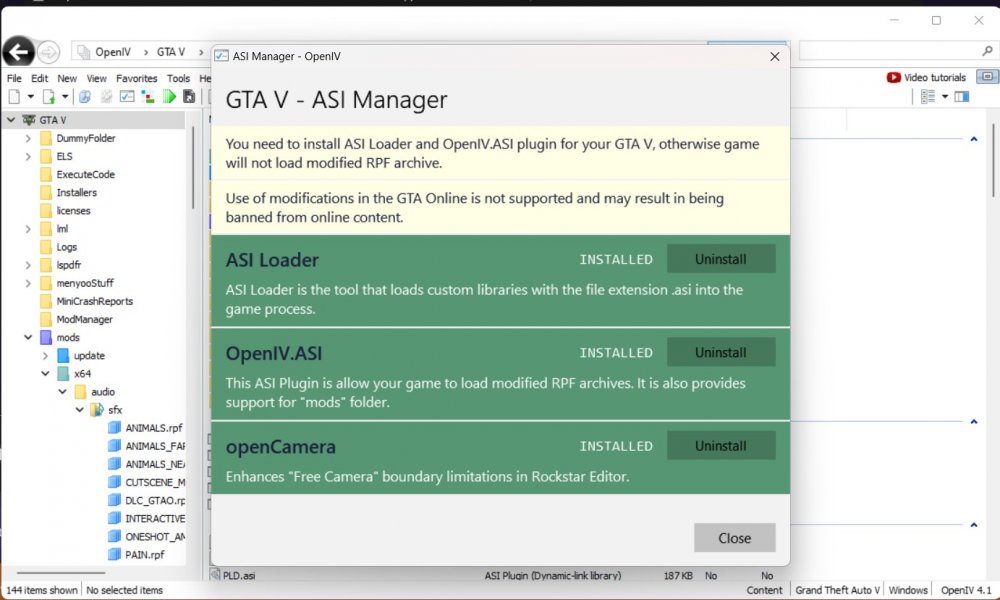Uninstall the openCamera plugin
This screenshot has width=1000, height=600.
tap(721, 446)
